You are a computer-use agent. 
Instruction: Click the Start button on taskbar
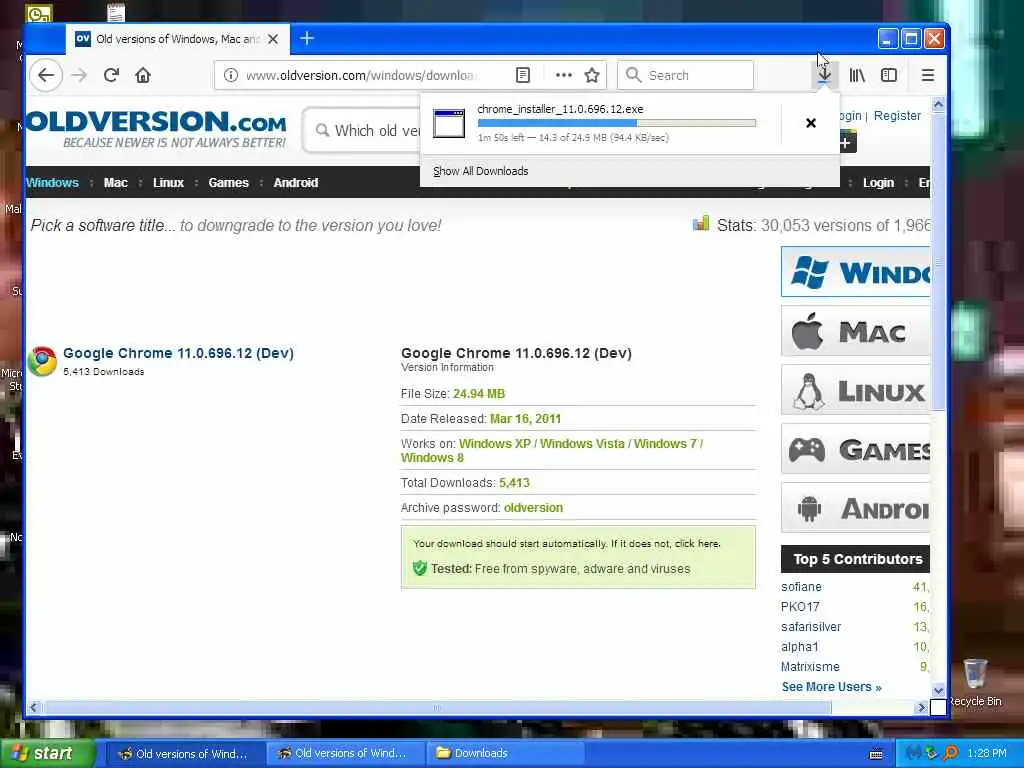[46, 754]
